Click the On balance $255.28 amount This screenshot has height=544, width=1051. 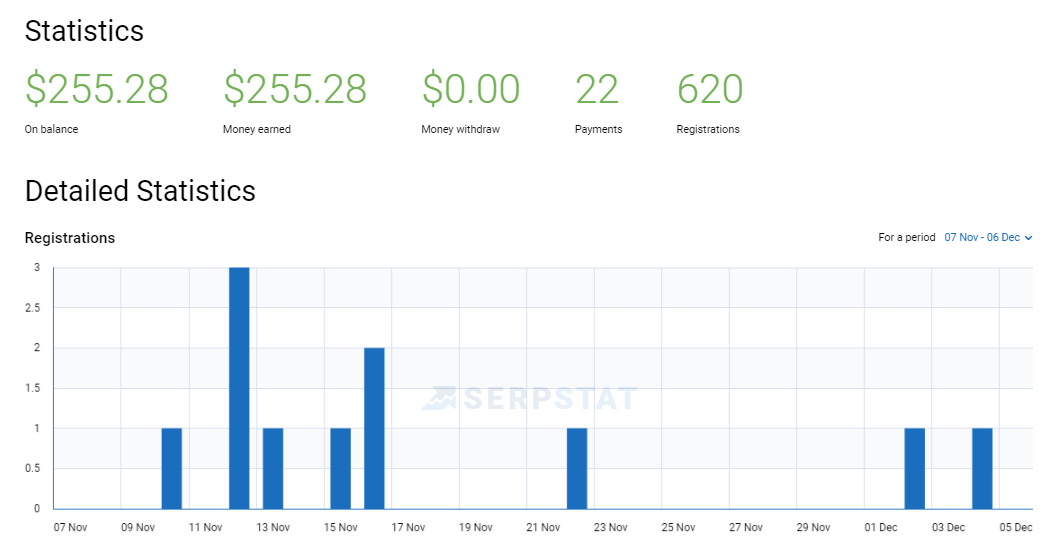coord(97,89)
